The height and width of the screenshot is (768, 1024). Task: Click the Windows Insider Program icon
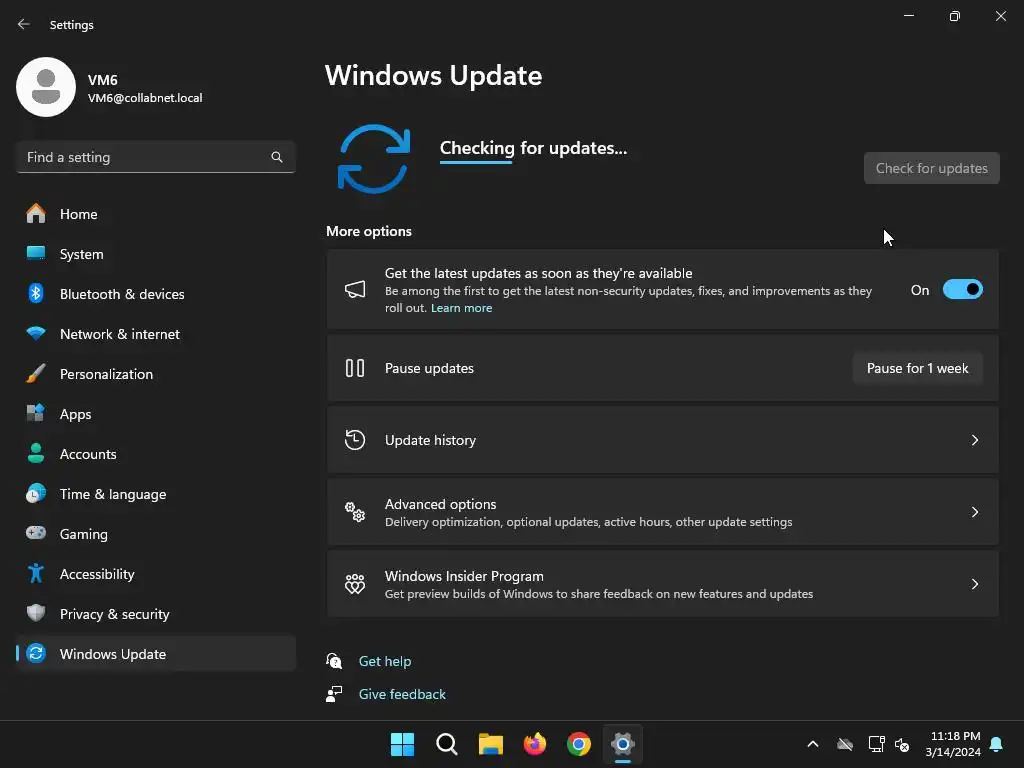(x=355, y=584)
